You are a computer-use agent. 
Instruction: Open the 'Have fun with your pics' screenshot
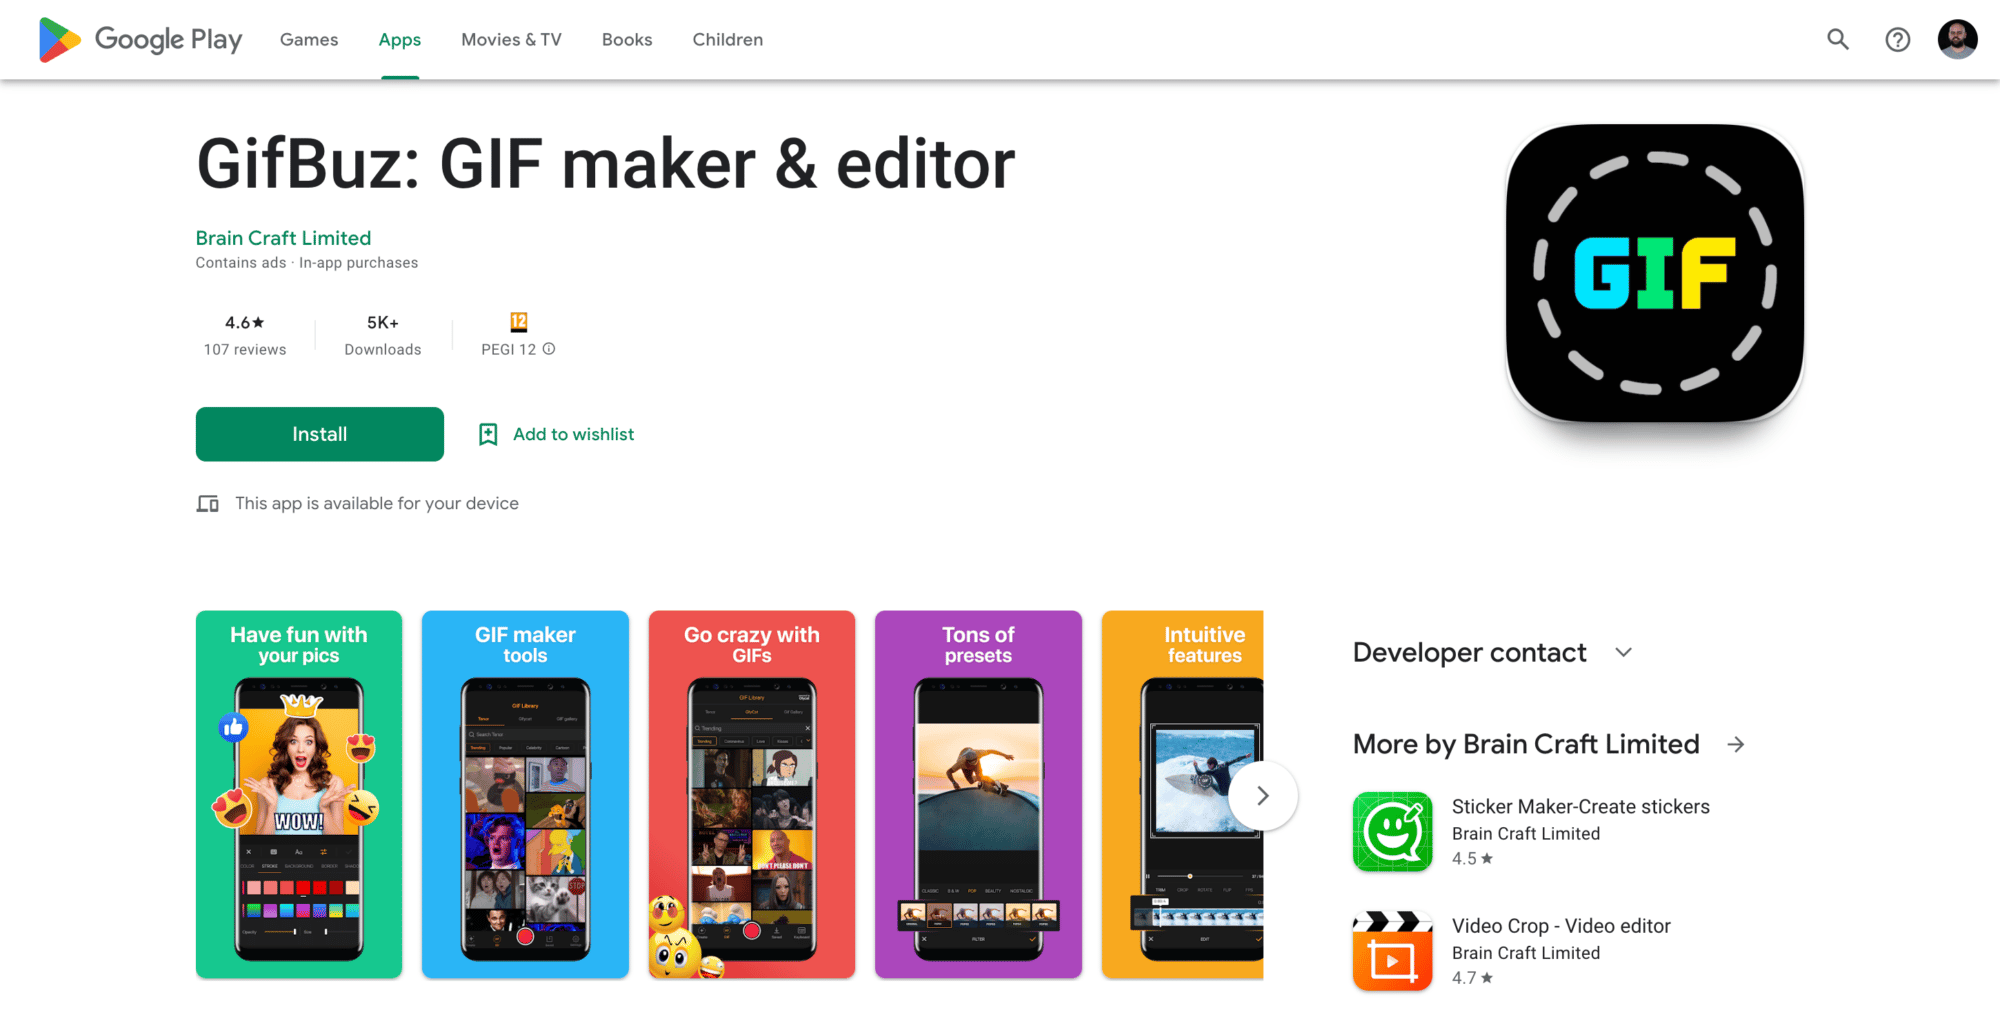click(x=299, y=794)
